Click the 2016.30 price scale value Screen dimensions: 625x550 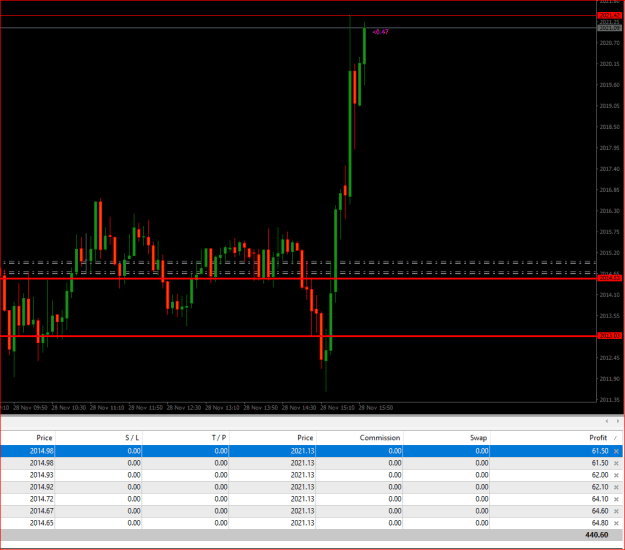pos(609,211)
